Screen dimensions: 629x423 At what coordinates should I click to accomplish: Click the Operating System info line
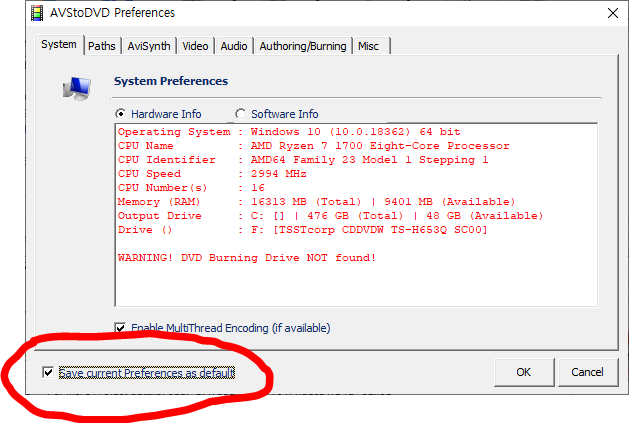pyautogui.click(x=289, y=132)
